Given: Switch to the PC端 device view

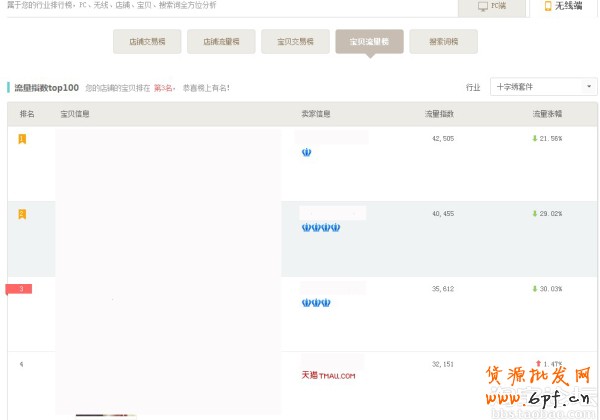Looking at the screenshot, I should 491,6.
